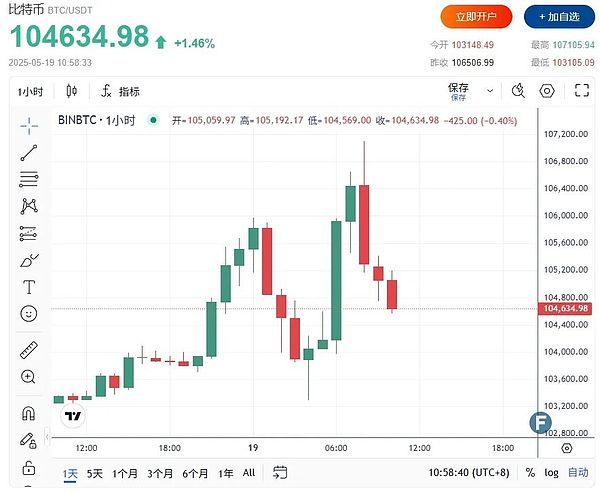
Task: Open the 指标 indicators menu
Action: coord(120,91)
